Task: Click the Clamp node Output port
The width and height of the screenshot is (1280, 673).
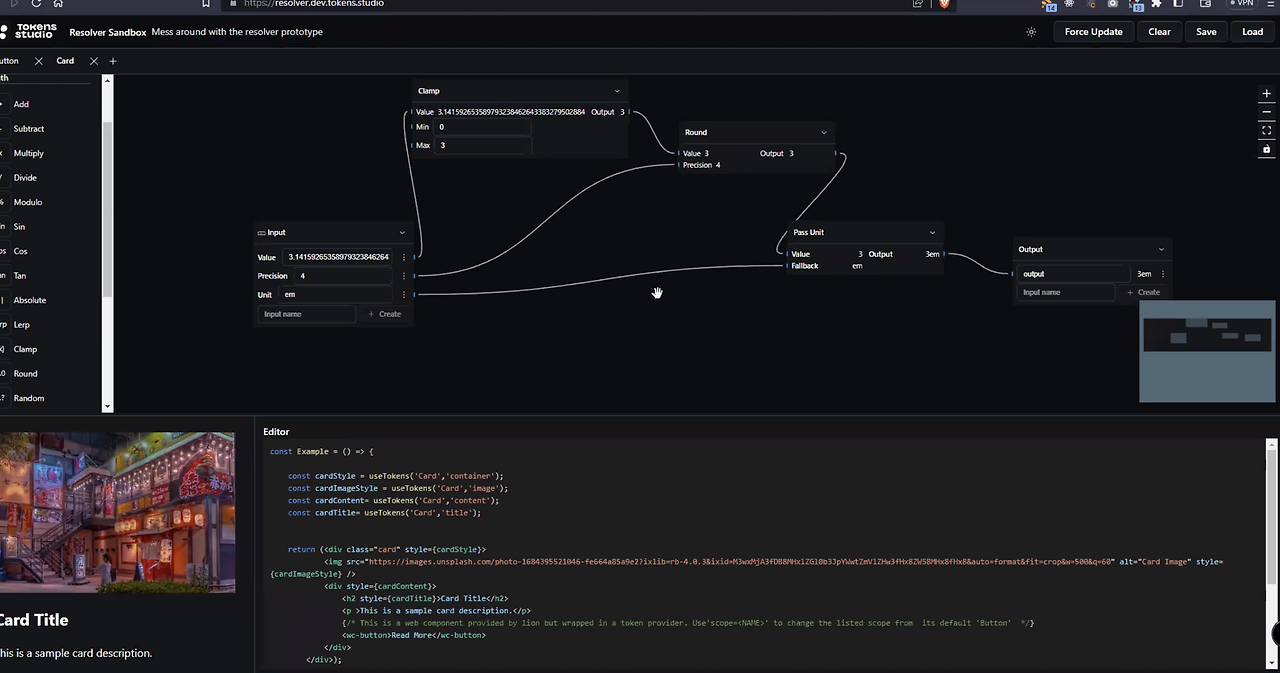Action: click(x=631, y=112)
